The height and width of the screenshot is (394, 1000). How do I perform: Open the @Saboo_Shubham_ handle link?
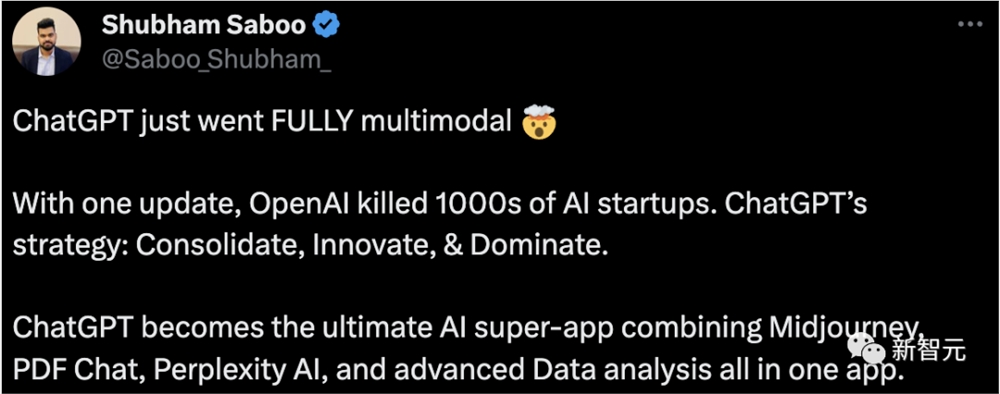216,59
